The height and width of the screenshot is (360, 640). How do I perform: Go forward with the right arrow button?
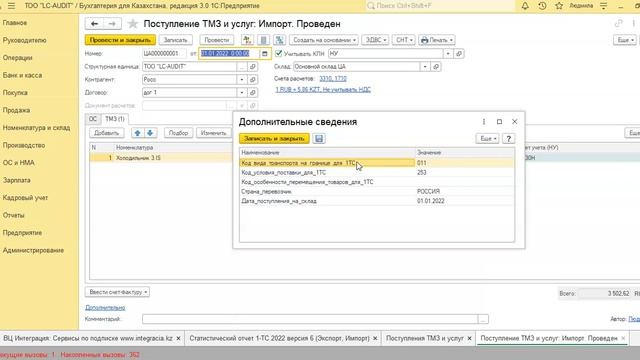[112, 24]
